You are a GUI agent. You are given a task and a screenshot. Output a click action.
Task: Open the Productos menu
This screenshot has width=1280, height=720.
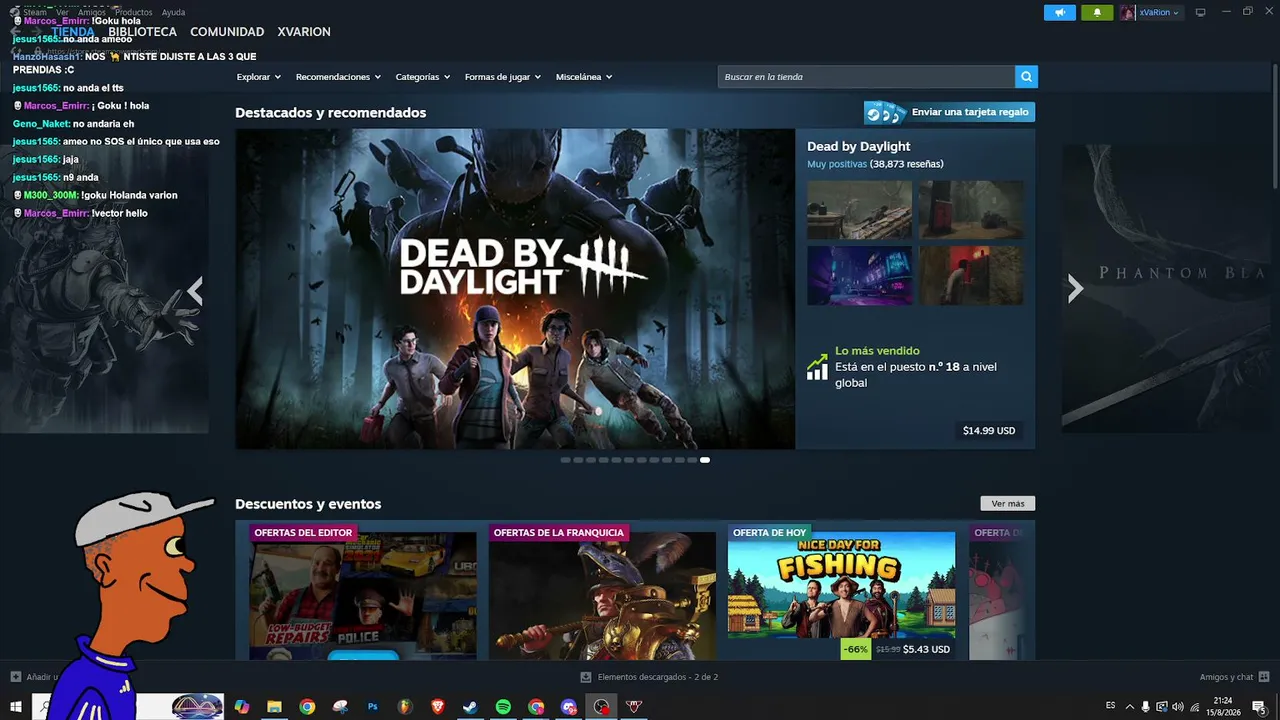(x=133, y=12)
